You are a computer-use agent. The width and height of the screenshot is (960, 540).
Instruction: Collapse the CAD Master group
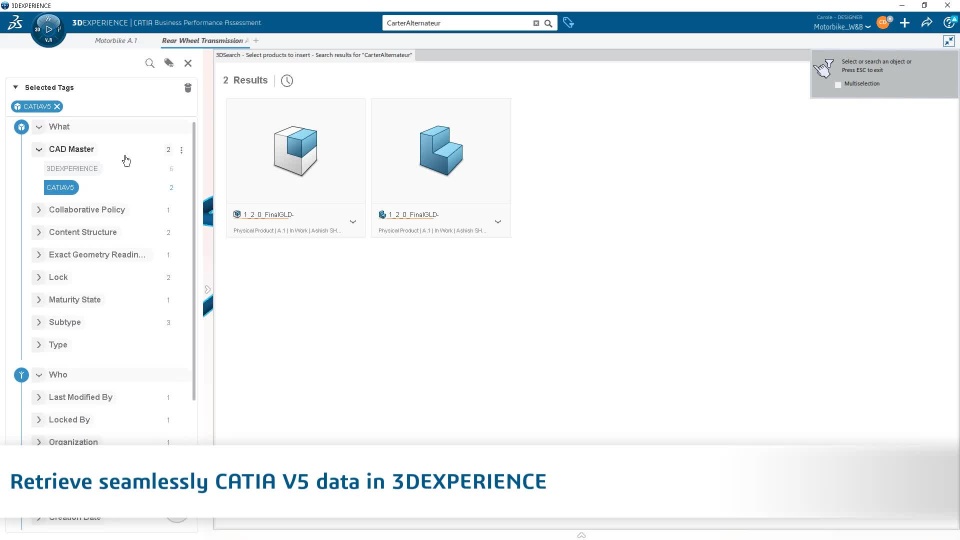[39, 149]
